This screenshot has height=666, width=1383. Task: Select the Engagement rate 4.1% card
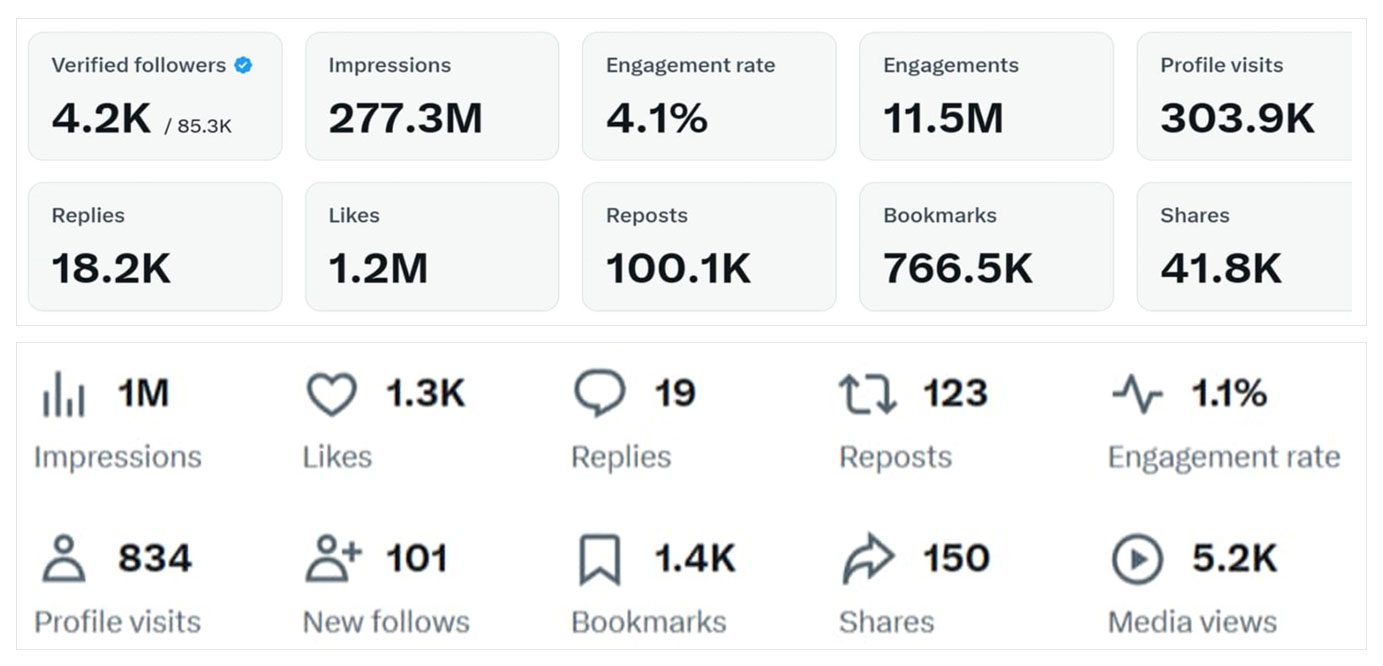tap(709, 96)
